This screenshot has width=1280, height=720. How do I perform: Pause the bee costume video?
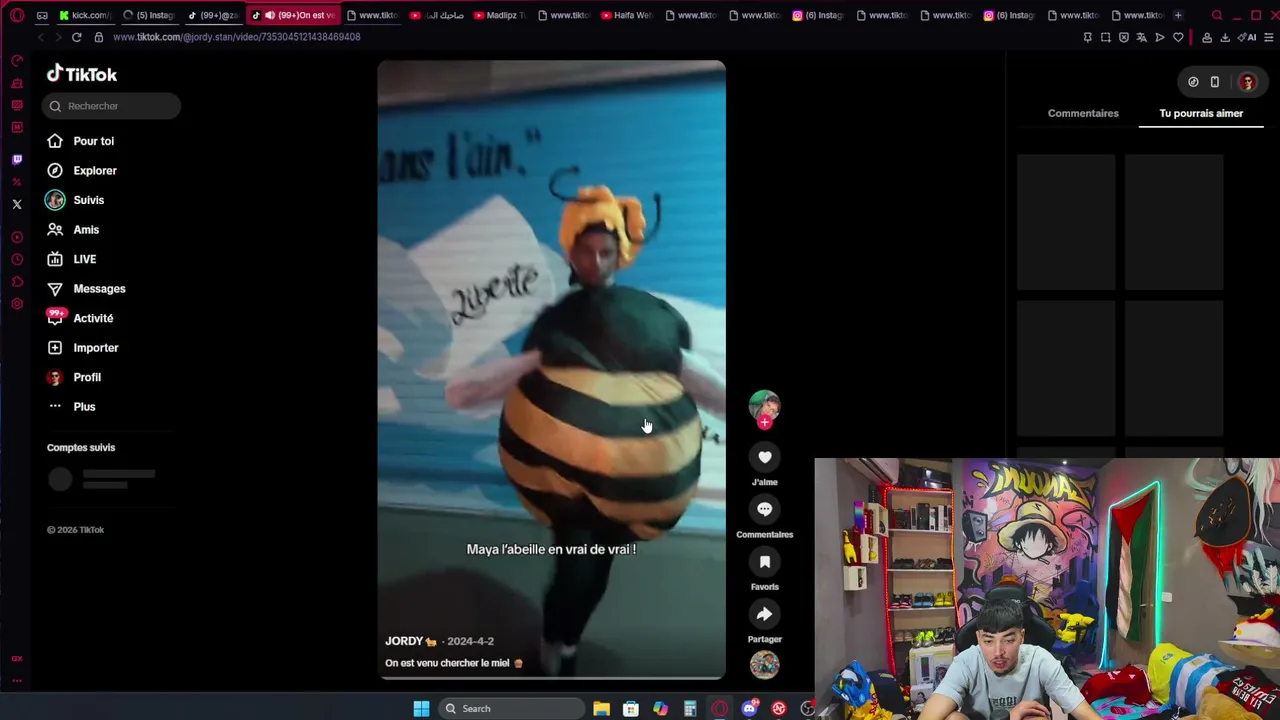point(551,370)
